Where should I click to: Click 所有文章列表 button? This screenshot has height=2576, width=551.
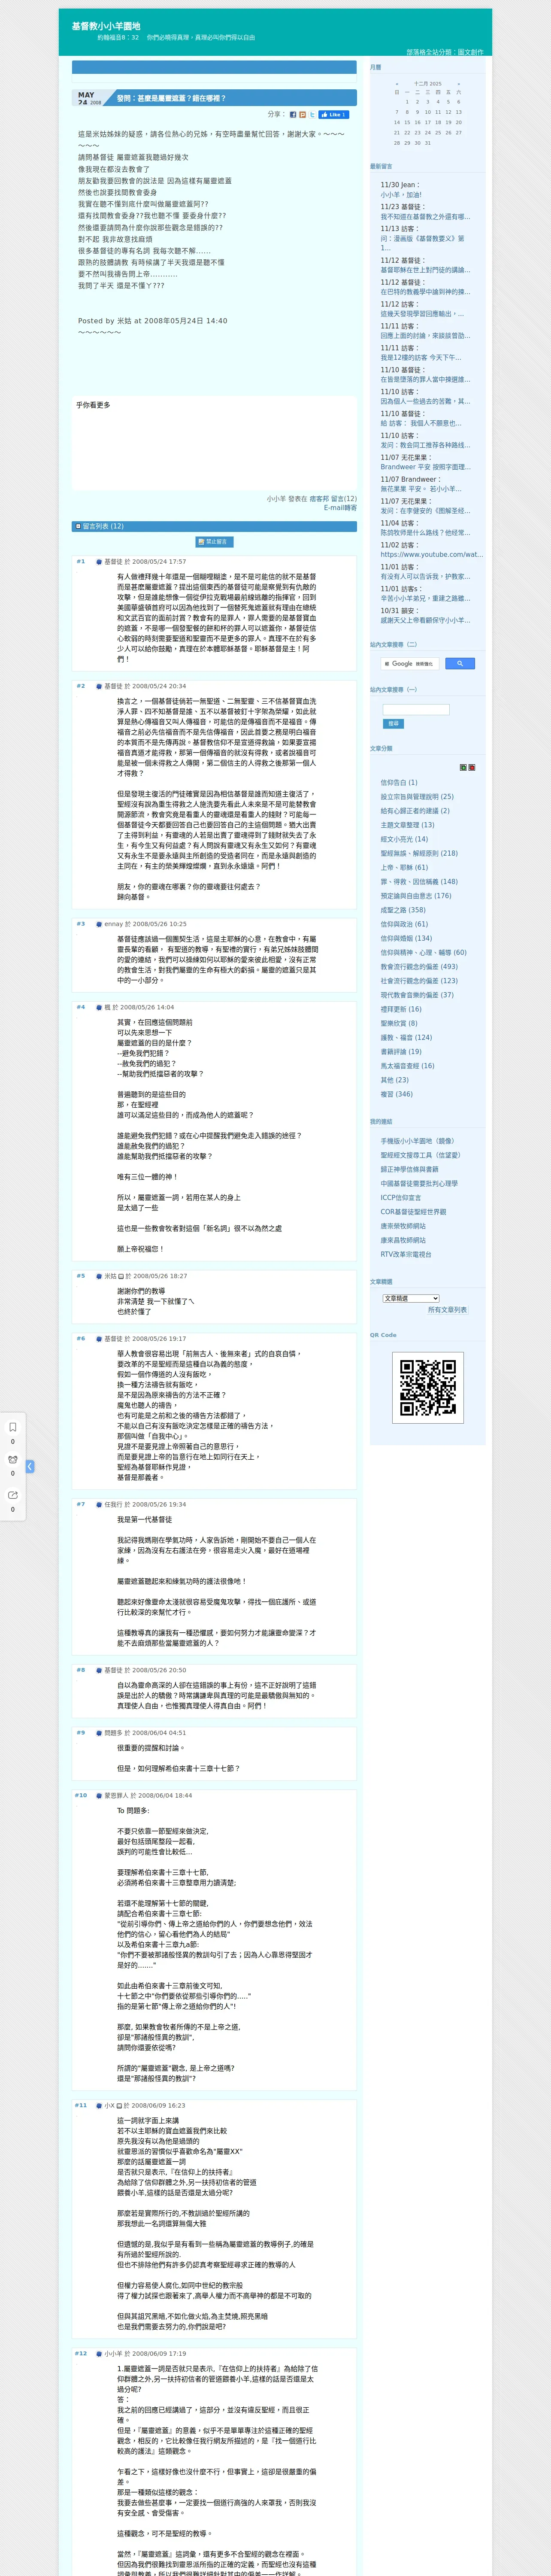pyautogui.click(x=447, y=1310)
